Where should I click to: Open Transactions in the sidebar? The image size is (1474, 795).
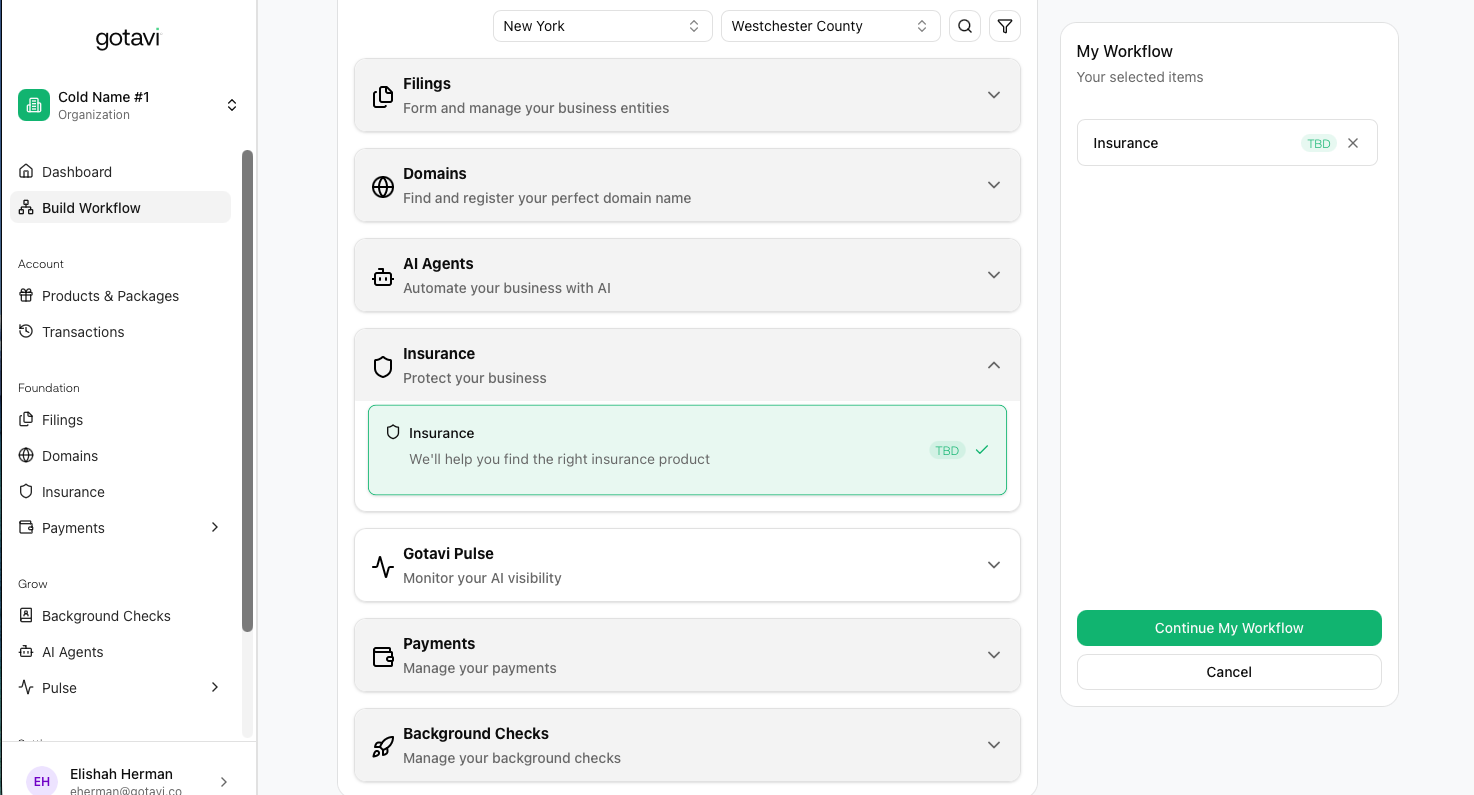point(120,332)
